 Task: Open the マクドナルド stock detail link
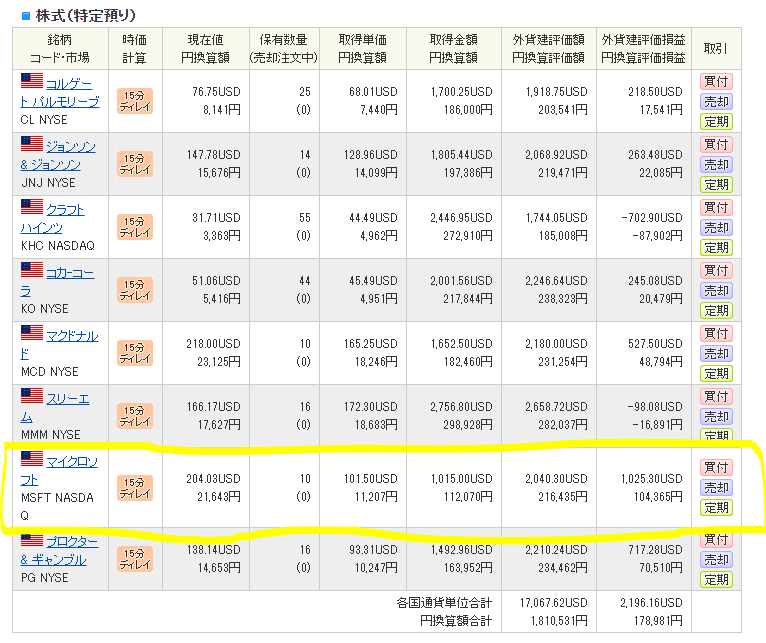[x=72, y=336]
